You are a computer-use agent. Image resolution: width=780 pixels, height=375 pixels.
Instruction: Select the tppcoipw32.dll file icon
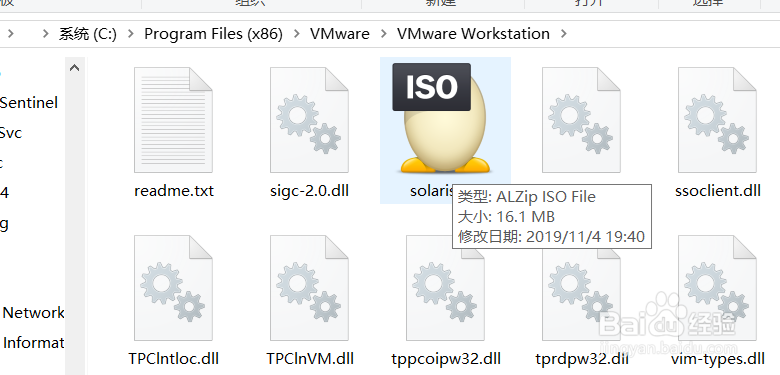[x=445, y=288]
